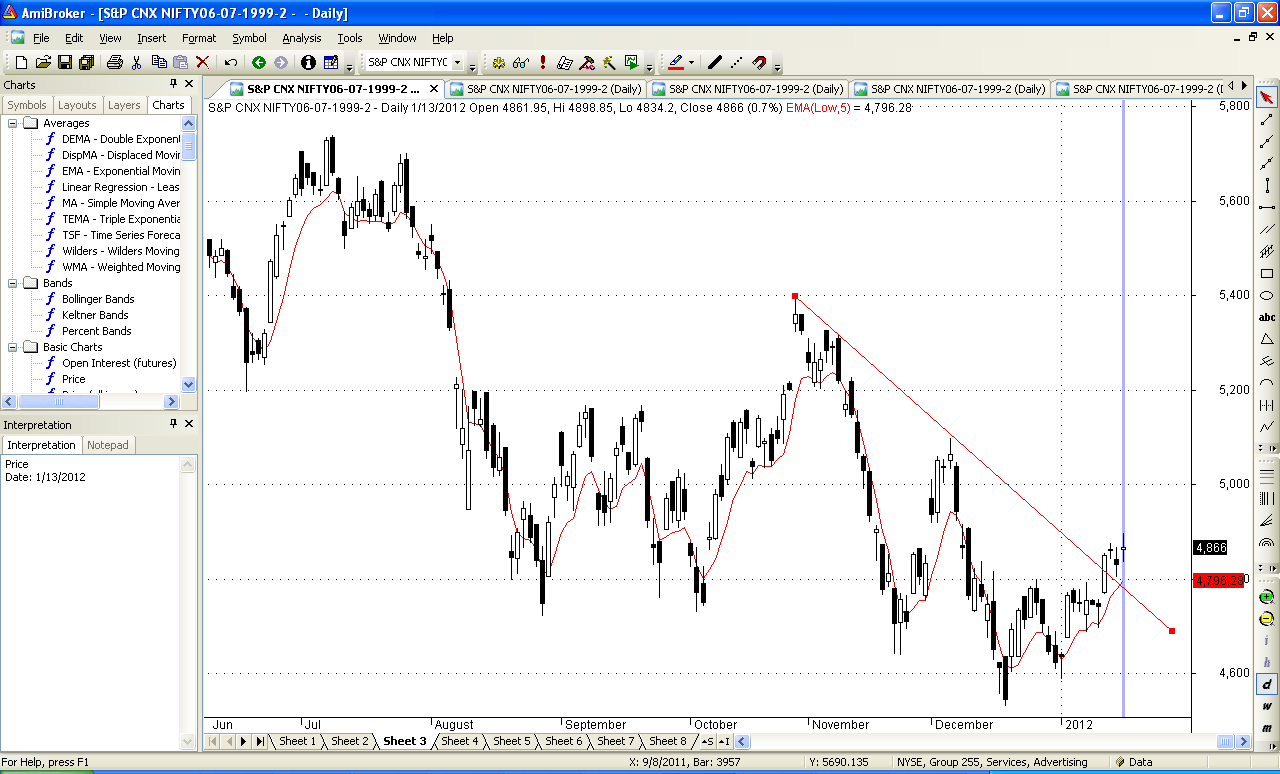
Task: Save with the floppy disk icon
Action: click(65, 62)
